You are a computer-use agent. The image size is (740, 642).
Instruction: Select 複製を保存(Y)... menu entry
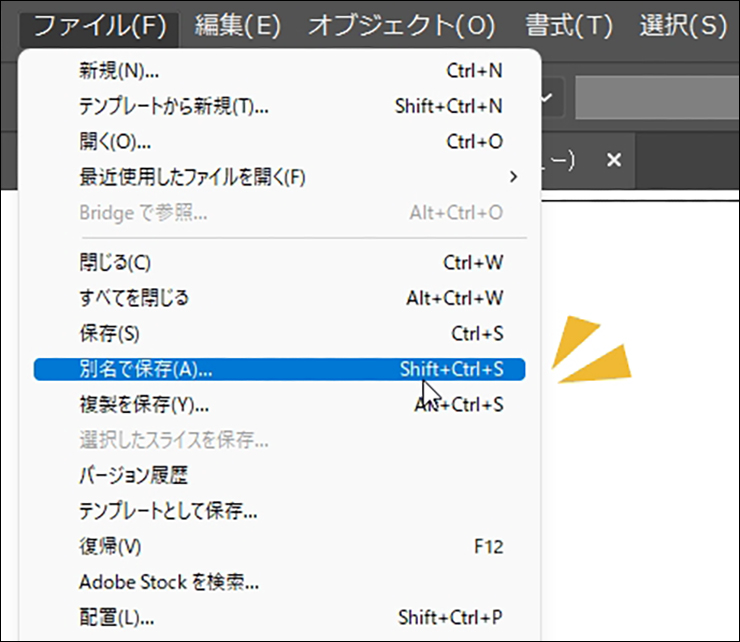pos(144,405)
